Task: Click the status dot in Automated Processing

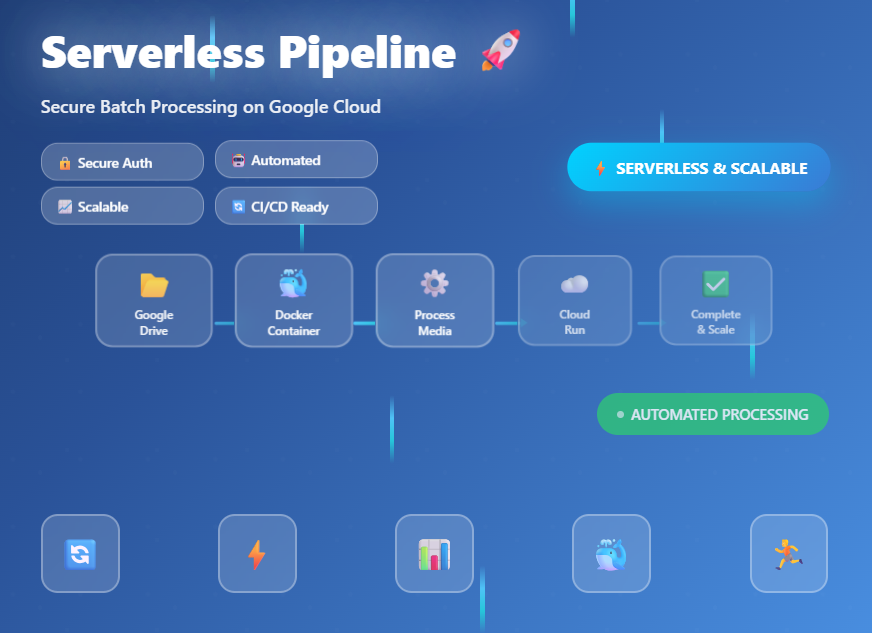Action: [621, 414]
